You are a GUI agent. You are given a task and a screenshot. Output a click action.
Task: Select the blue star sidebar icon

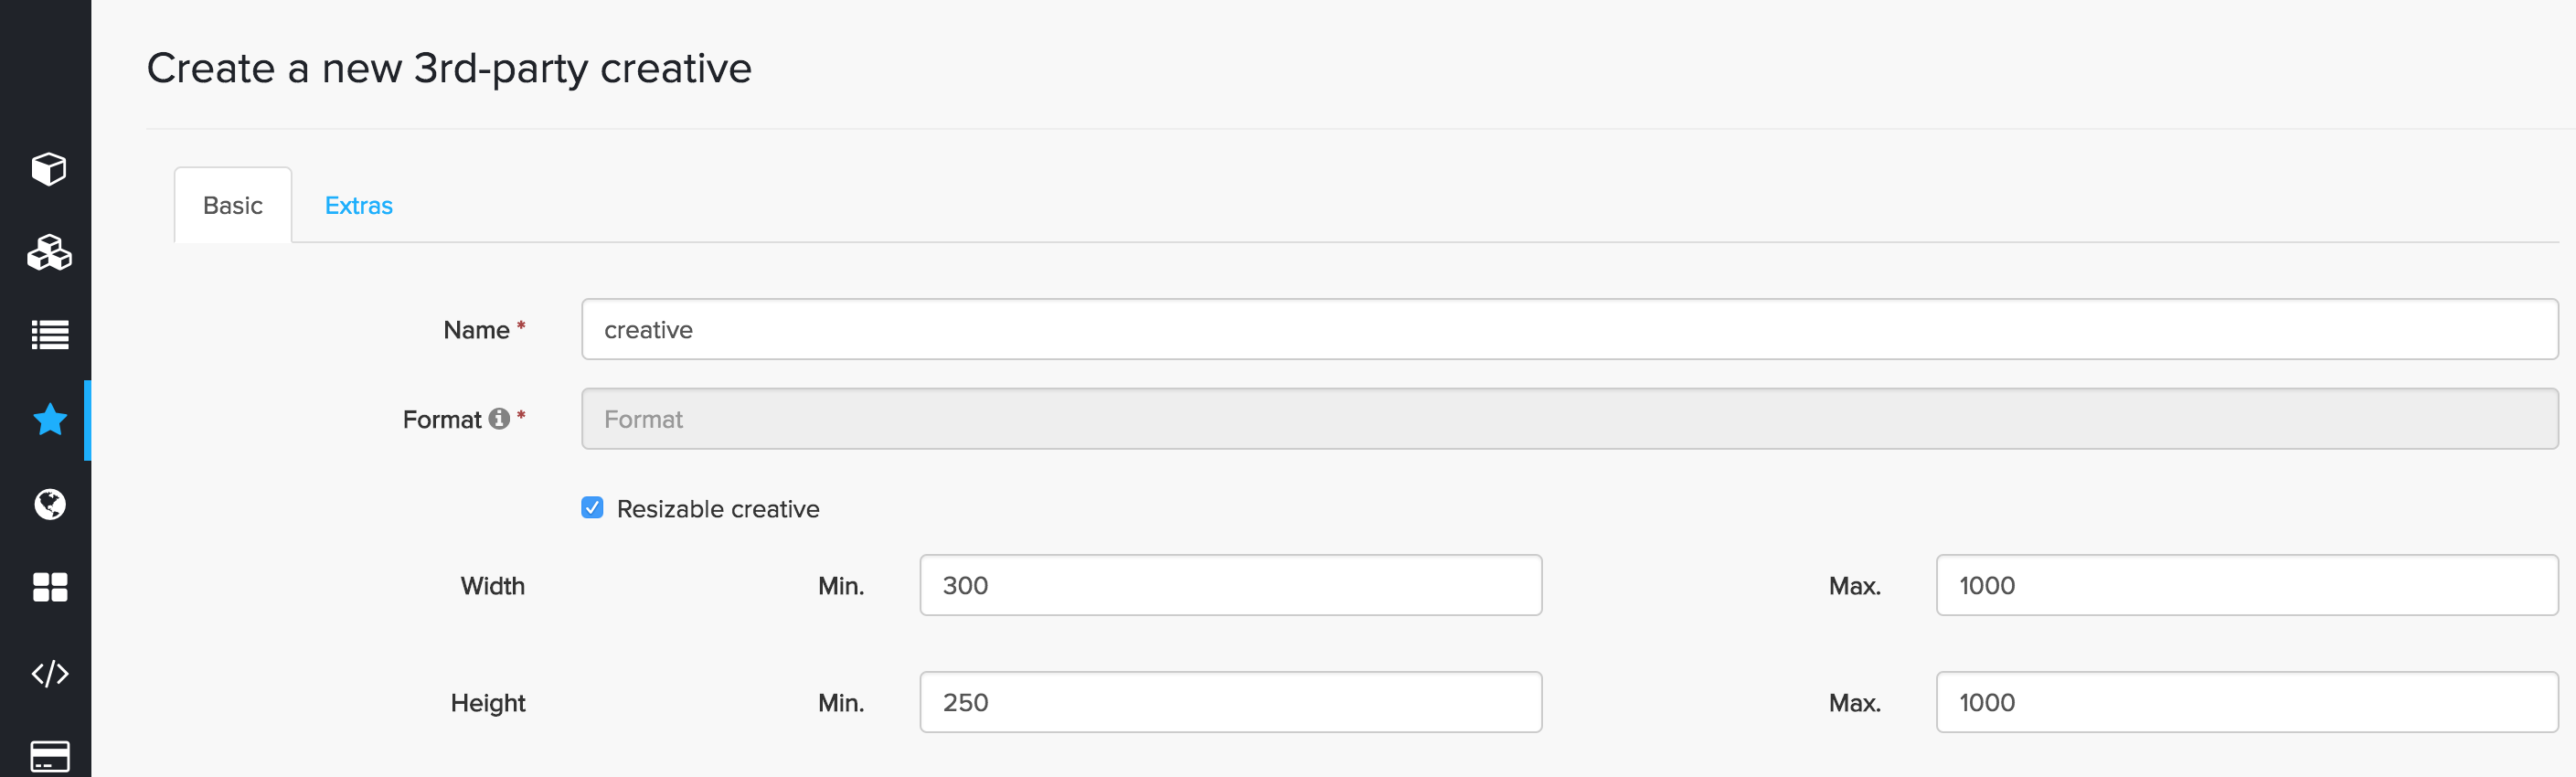49,420
